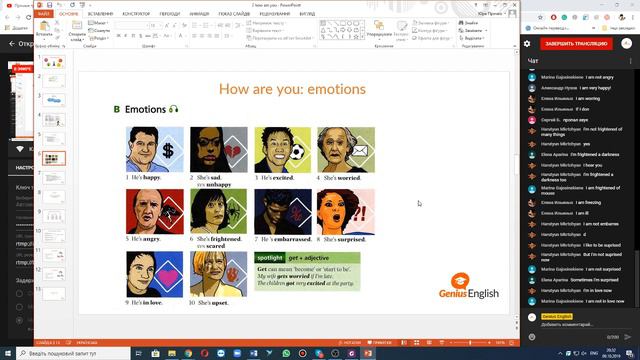Image resolution: width=640 pixels, height=360 pixels.
Task: Decrease the font size
Action: pyautogui.click(x=174, y=26)
